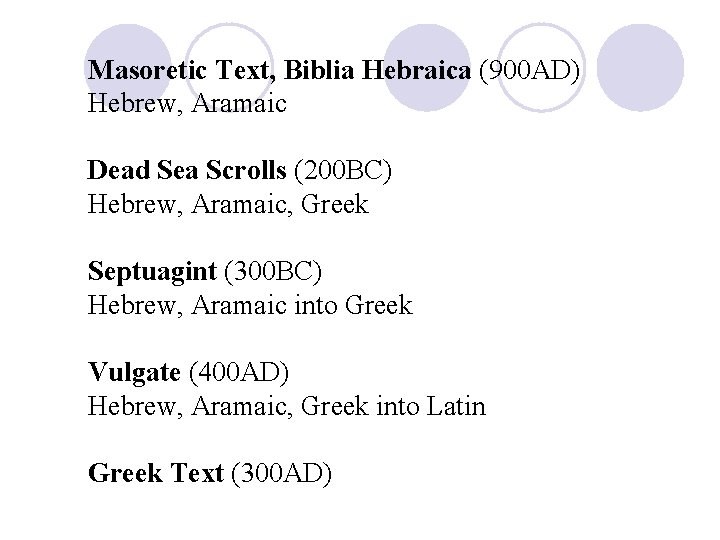Click the 'Hebrew, Aramaic into Greek' line
Viewport: 720px width, 540px height.
[x=250, y=305]
